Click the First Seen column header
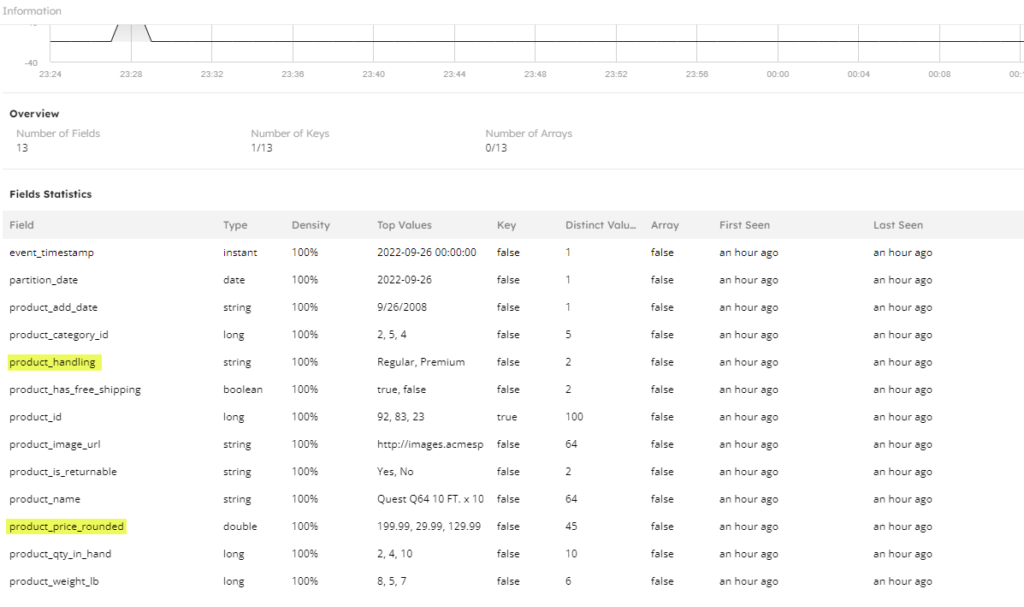This screenshot has height=607, width=1024. coord(744,225)
